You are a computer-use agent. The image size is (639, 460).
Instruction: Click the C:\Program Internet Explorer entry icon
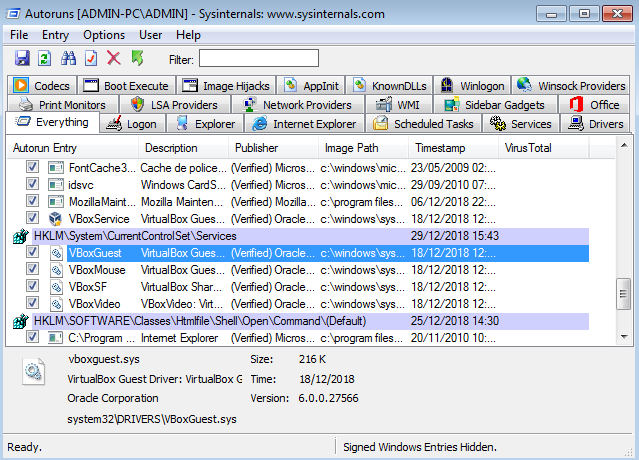[x=55, y=338]
